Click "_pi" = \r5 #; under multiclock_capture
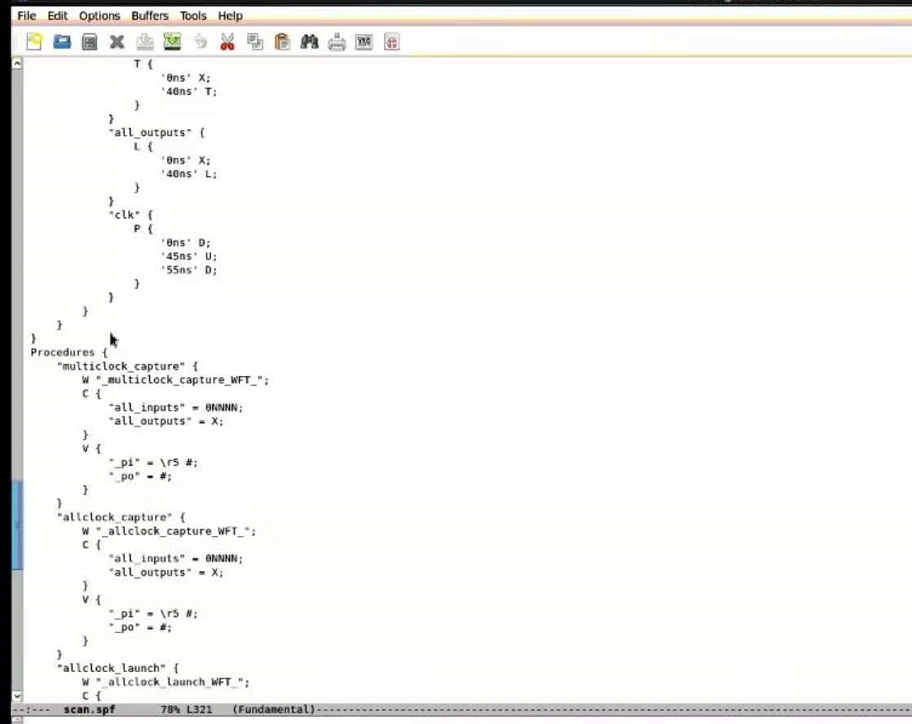912x724 pixels. click(153, 462)
